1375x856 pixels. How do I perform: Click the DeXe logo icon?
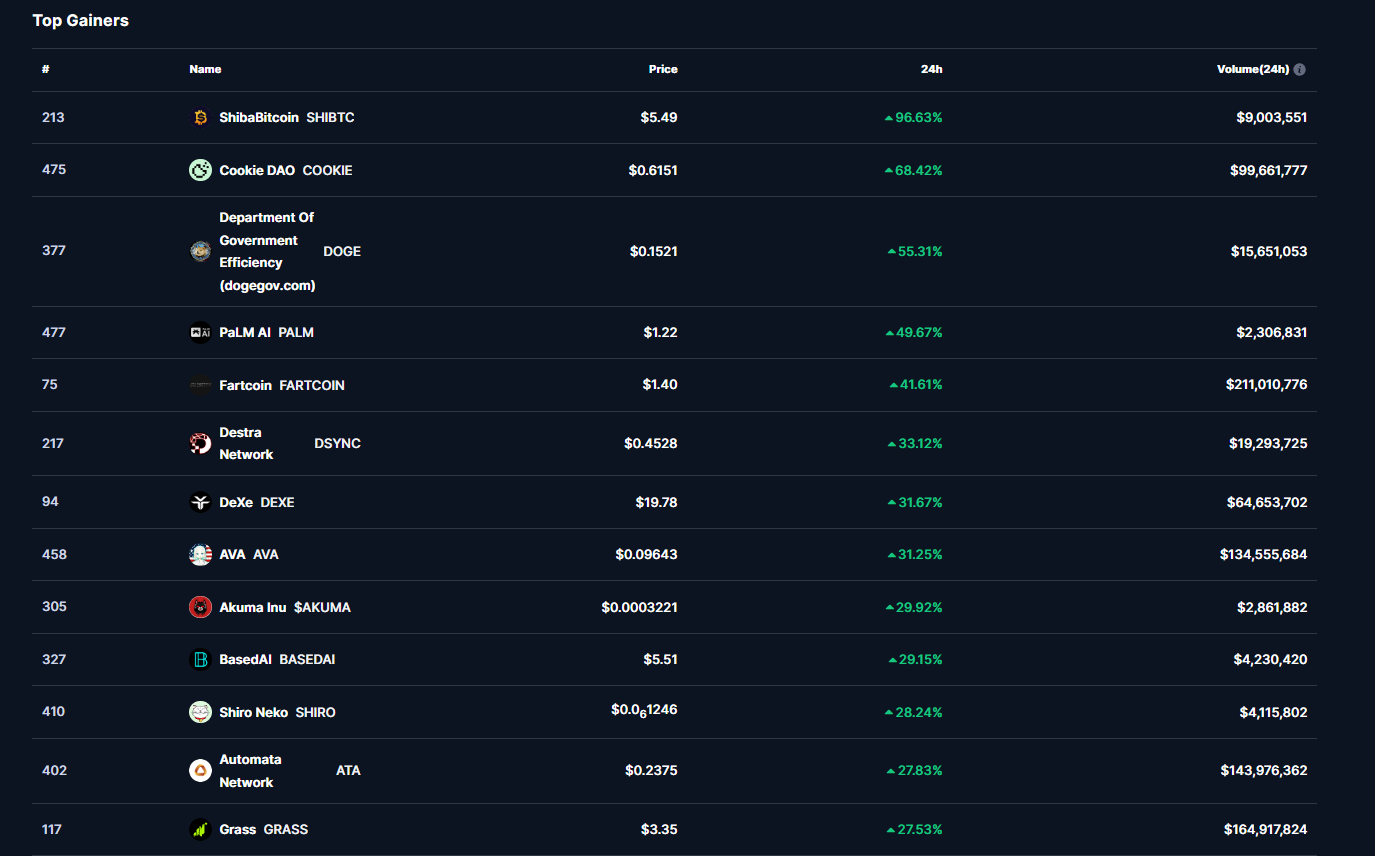(200, 502)
